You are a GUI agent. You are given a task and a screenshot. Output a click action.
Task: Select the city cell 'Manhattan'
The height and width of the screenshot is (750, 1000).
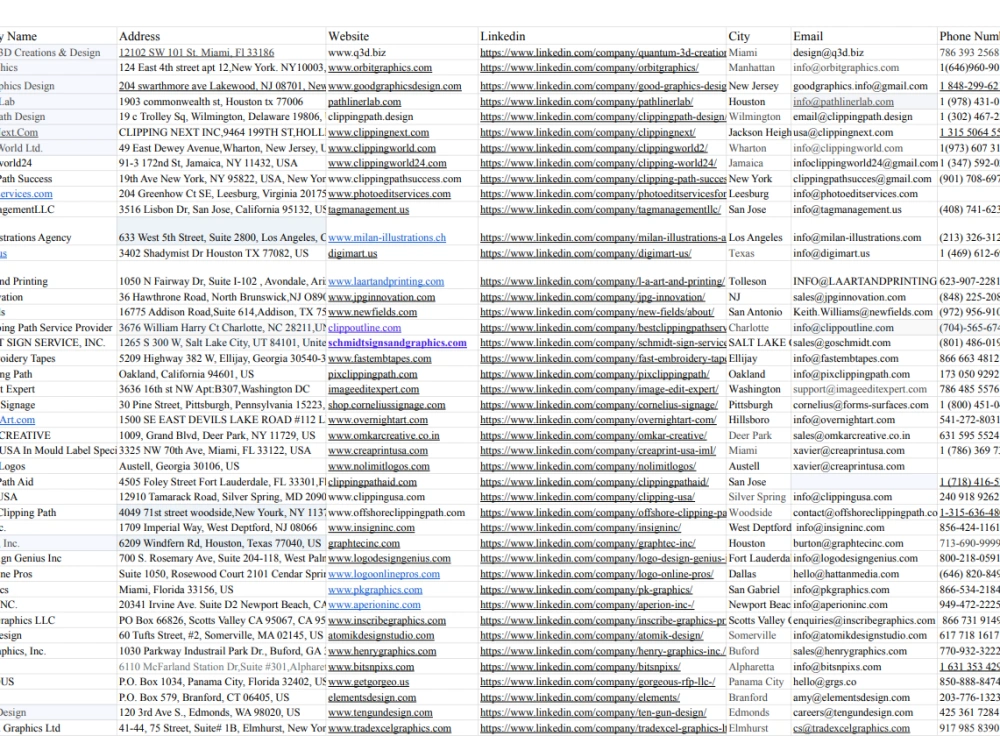click(x=759, y=68)
